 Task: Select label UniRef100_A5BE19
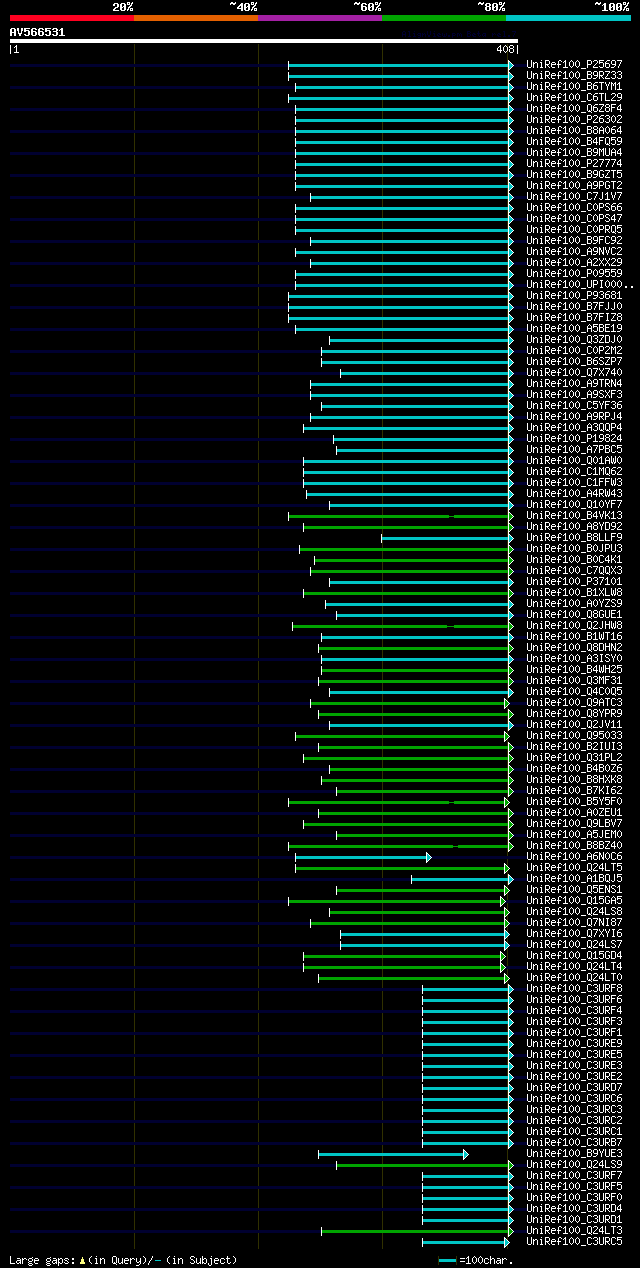(574, 328)
